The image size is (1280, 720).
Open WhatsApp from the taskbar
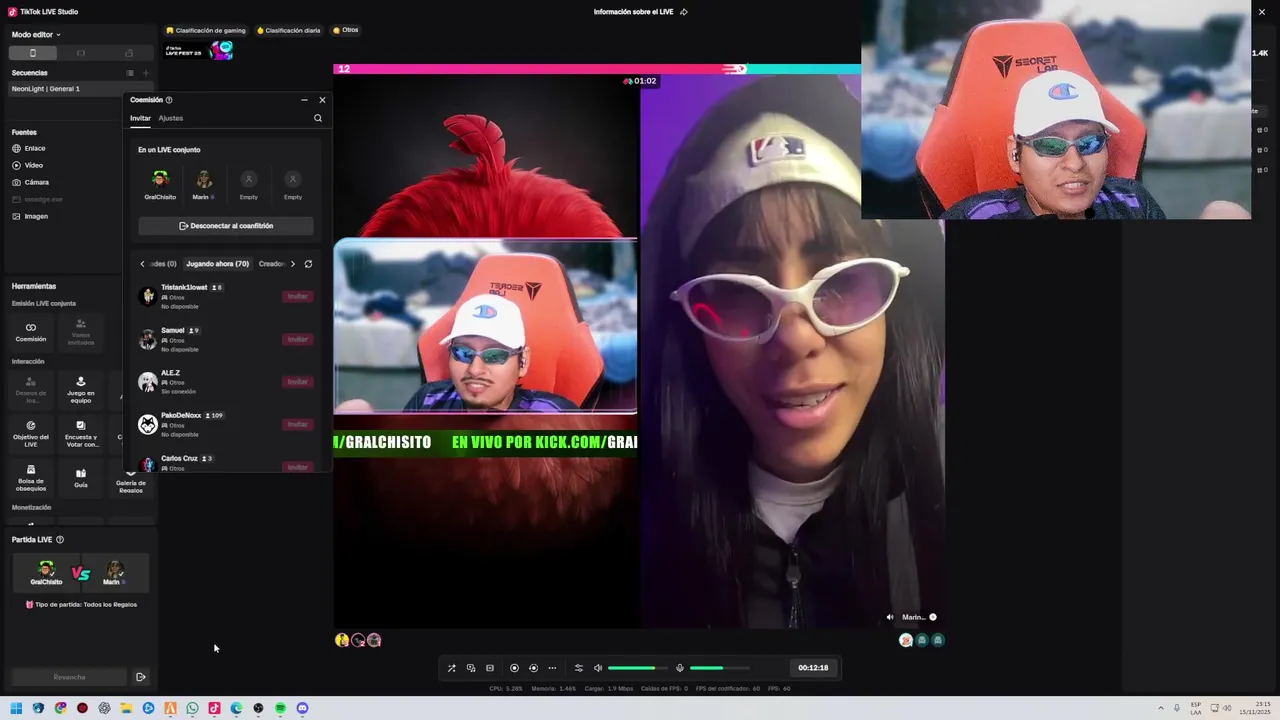(192, 708)
